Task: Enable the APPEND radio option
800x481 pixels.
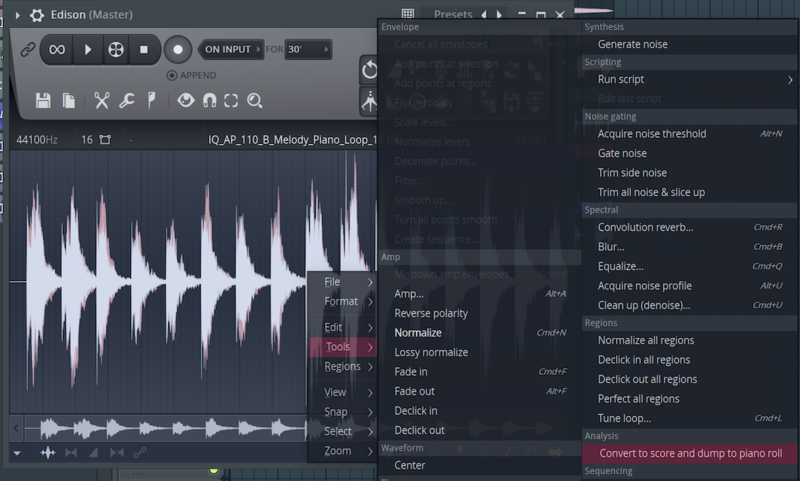Action: 172,76
